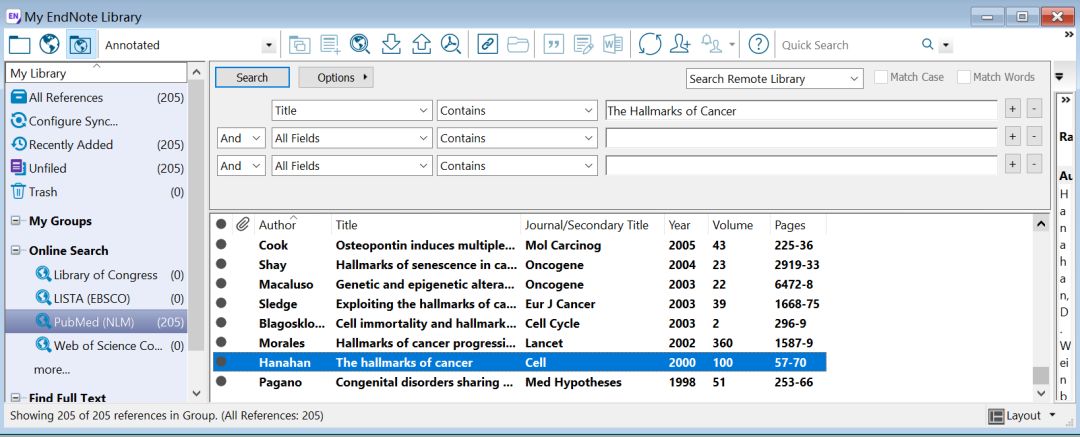Click the Activity Feed bell-person icon
This screenshot has height=437, width=1080.
click(x=712, y=45)
